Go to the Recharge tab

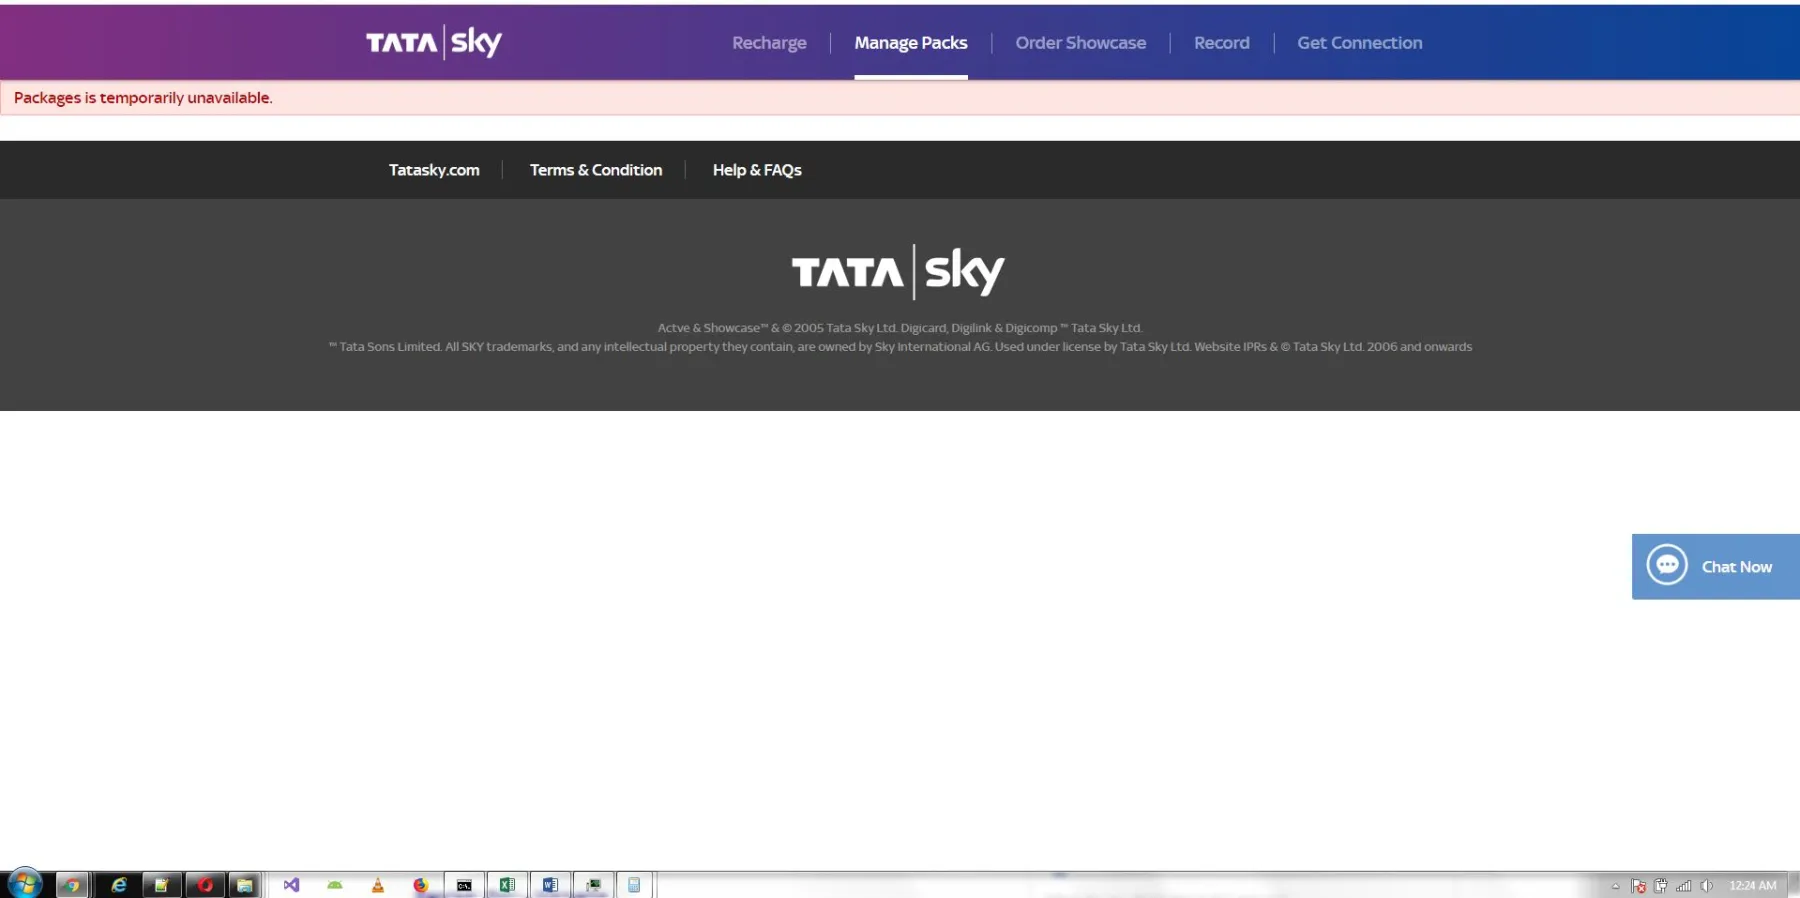click(x=769, y=43)
